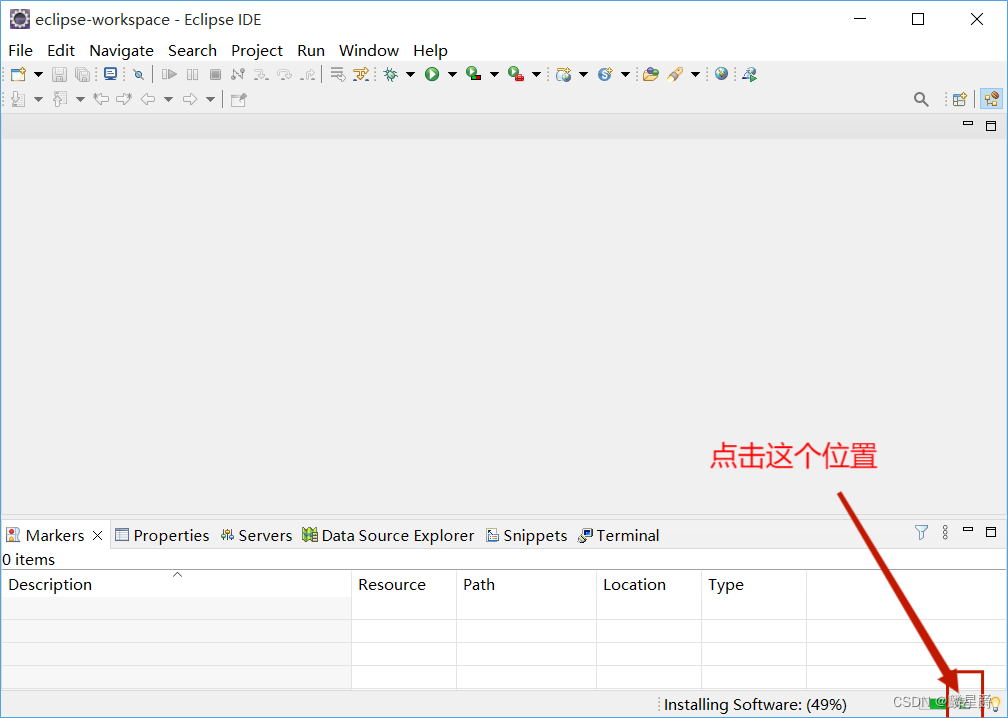Switch to the Servers tab
This screenshot has width=1008, height=718.
click(256, 535)
